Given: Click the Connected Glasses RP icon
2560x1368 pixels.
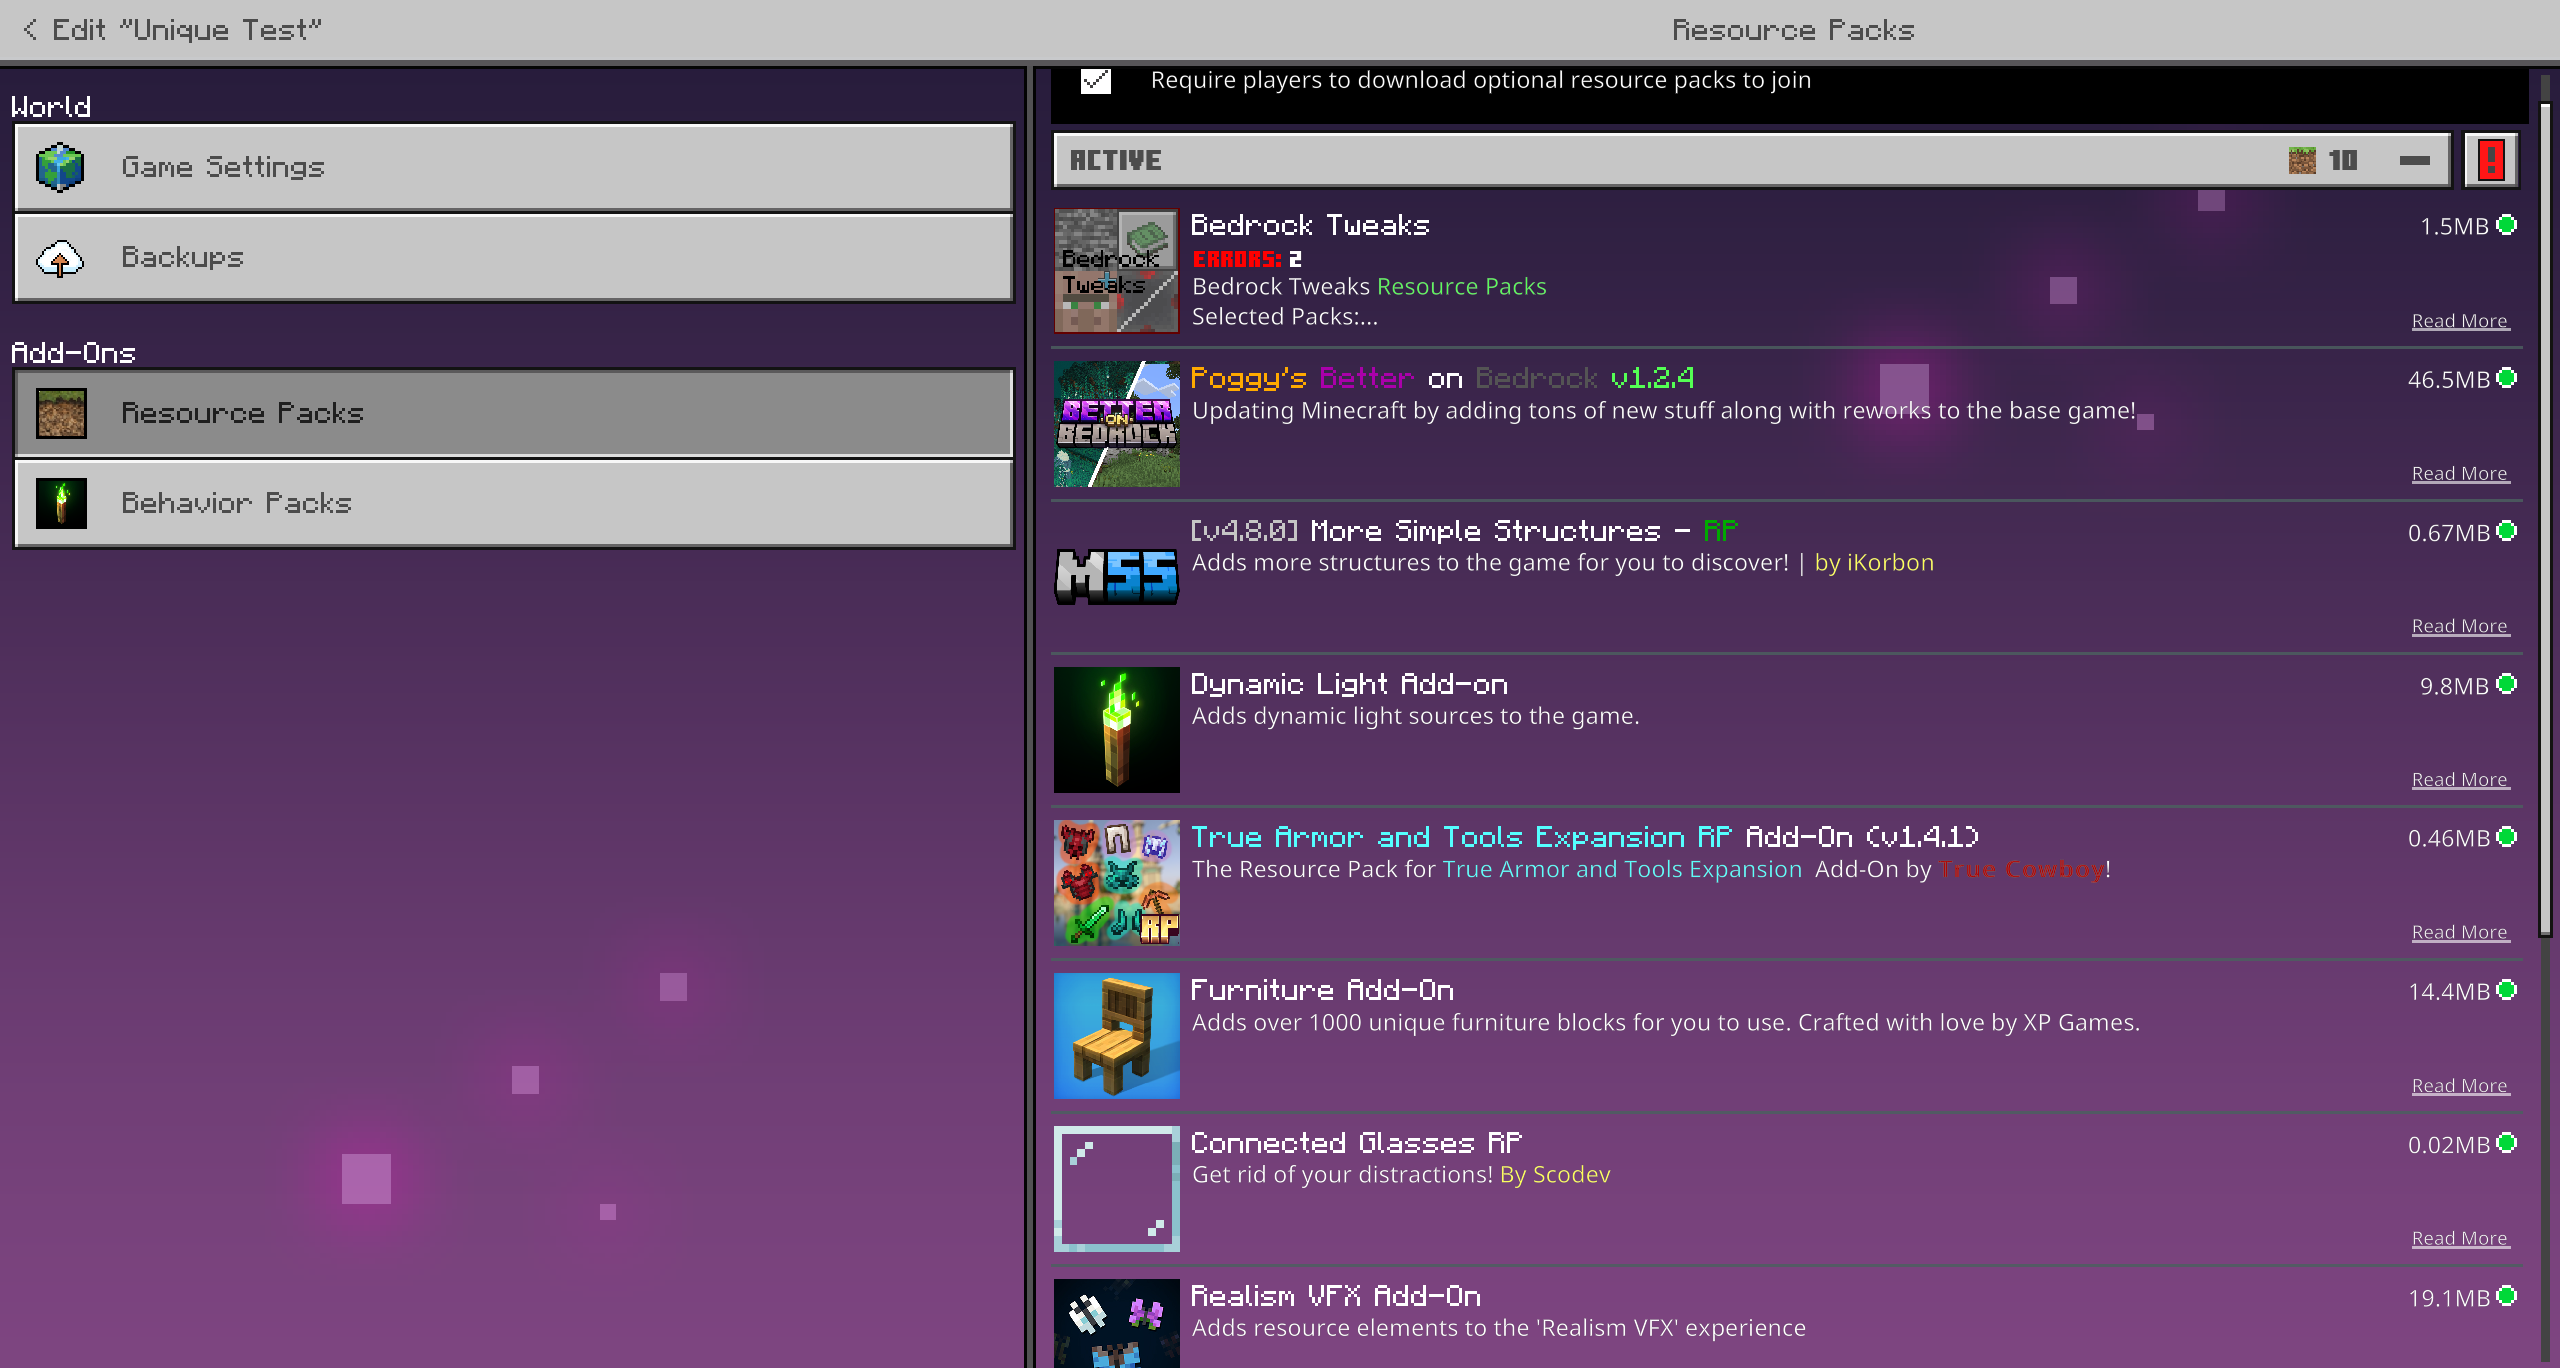Looking at the screenshot, I should [1116, 1189].
